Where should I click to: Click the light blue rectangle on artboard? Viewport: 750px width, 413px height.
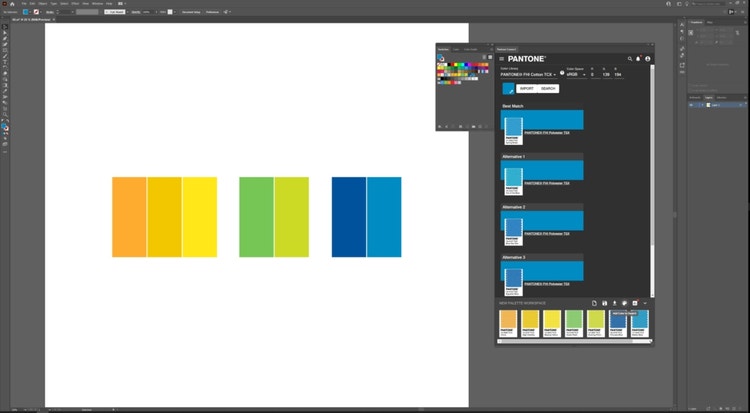click(x=384, y=217)
